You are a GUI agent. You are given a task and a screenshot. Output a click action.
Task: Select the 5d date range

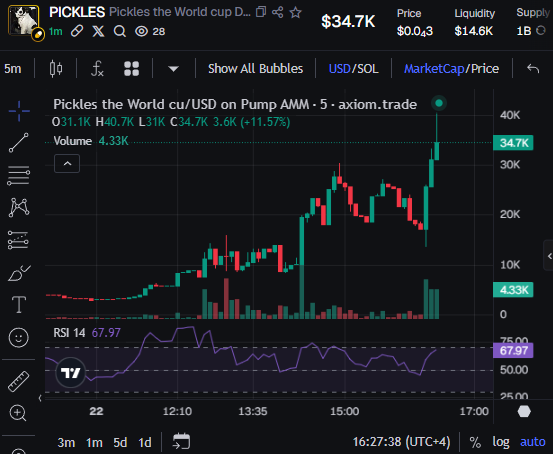[120, 442]
